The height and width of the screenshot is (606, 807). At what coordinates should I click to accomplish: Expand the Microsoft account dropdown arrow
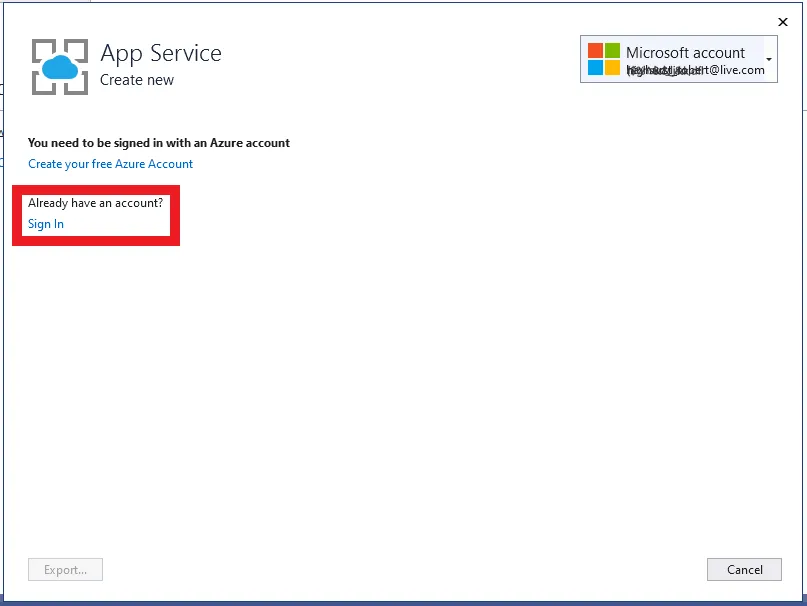tap(768, 59)
